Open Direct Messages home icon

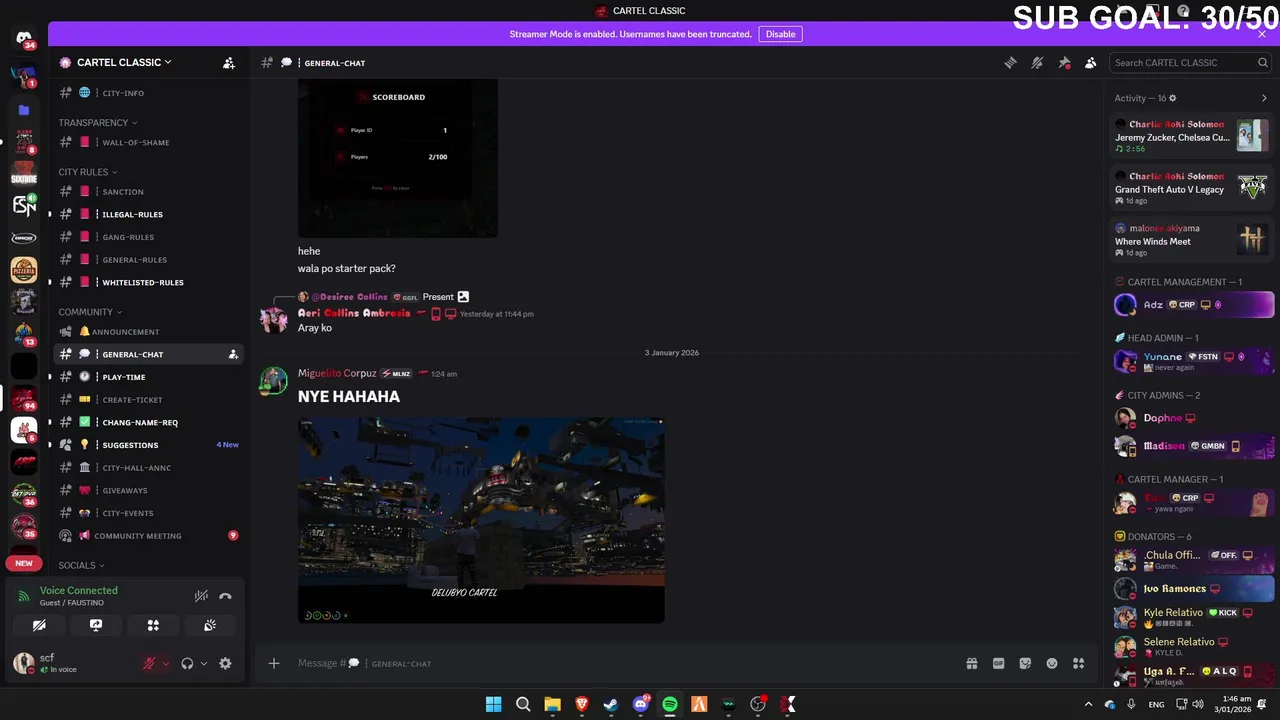point(24,38)
